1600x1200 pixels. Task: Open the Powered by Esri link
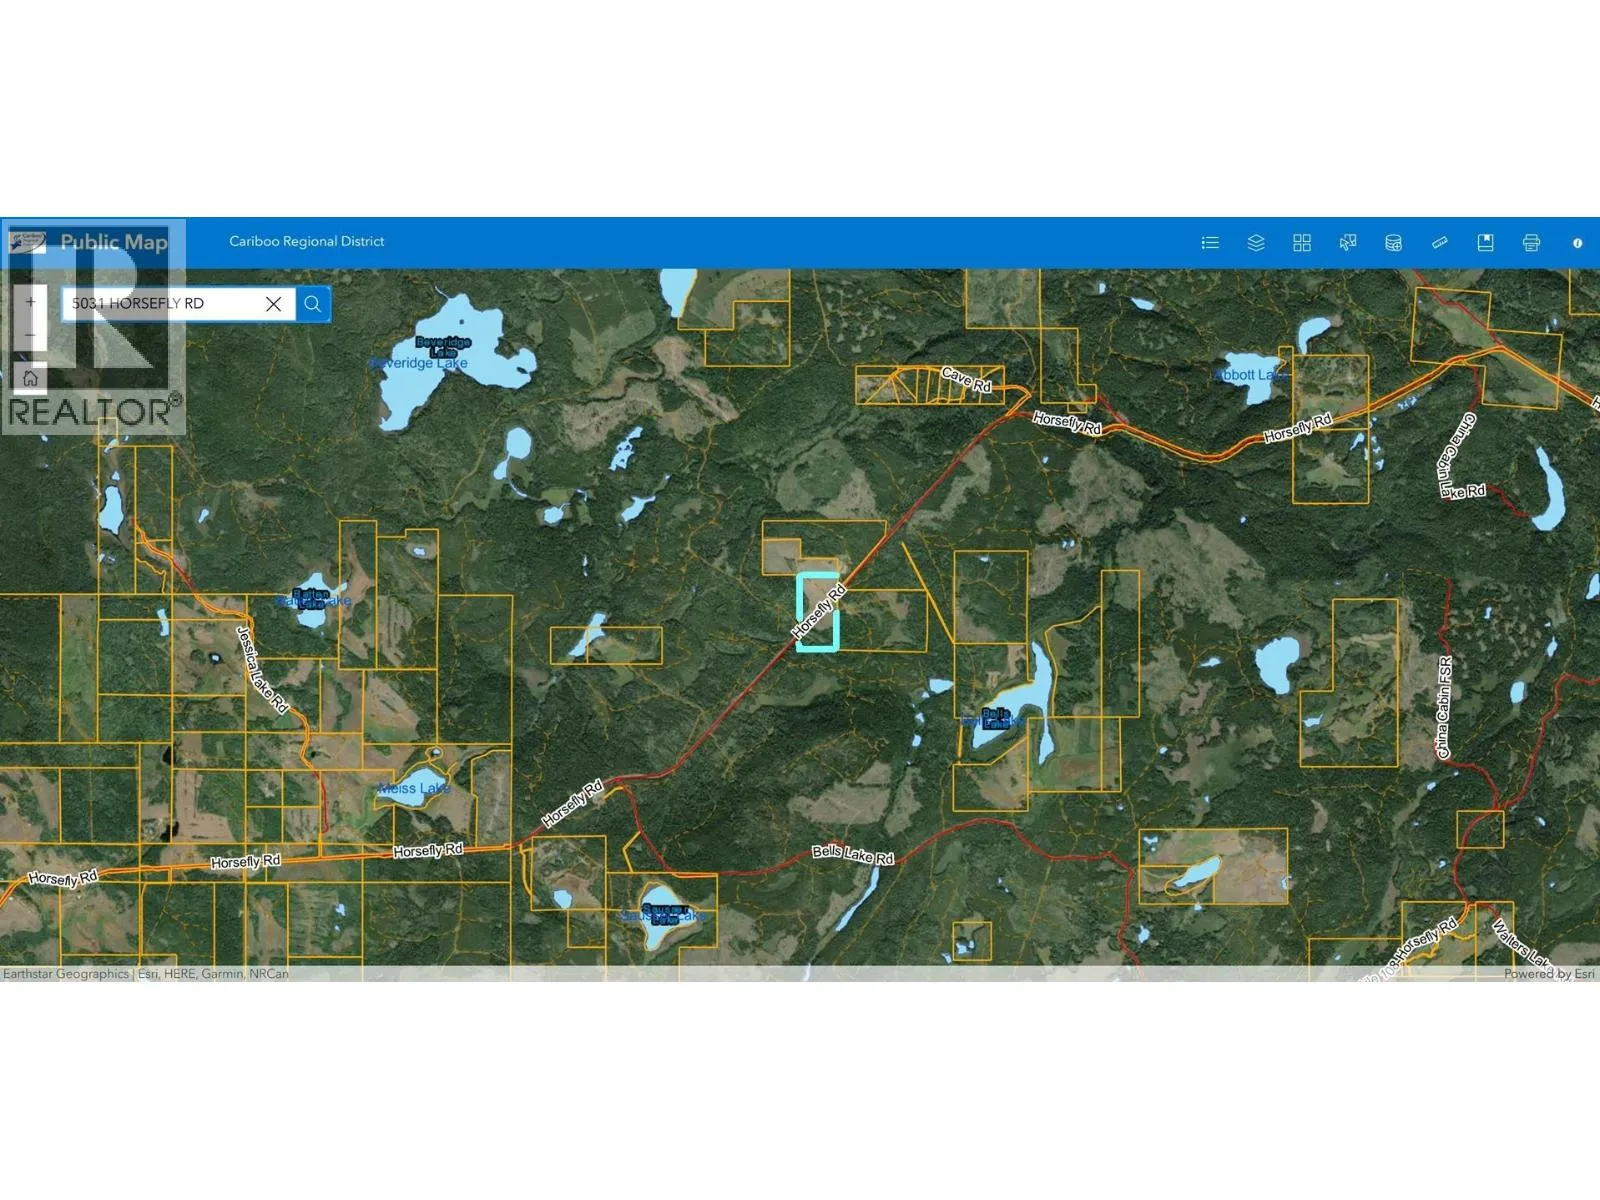(x=1549, y=973)
